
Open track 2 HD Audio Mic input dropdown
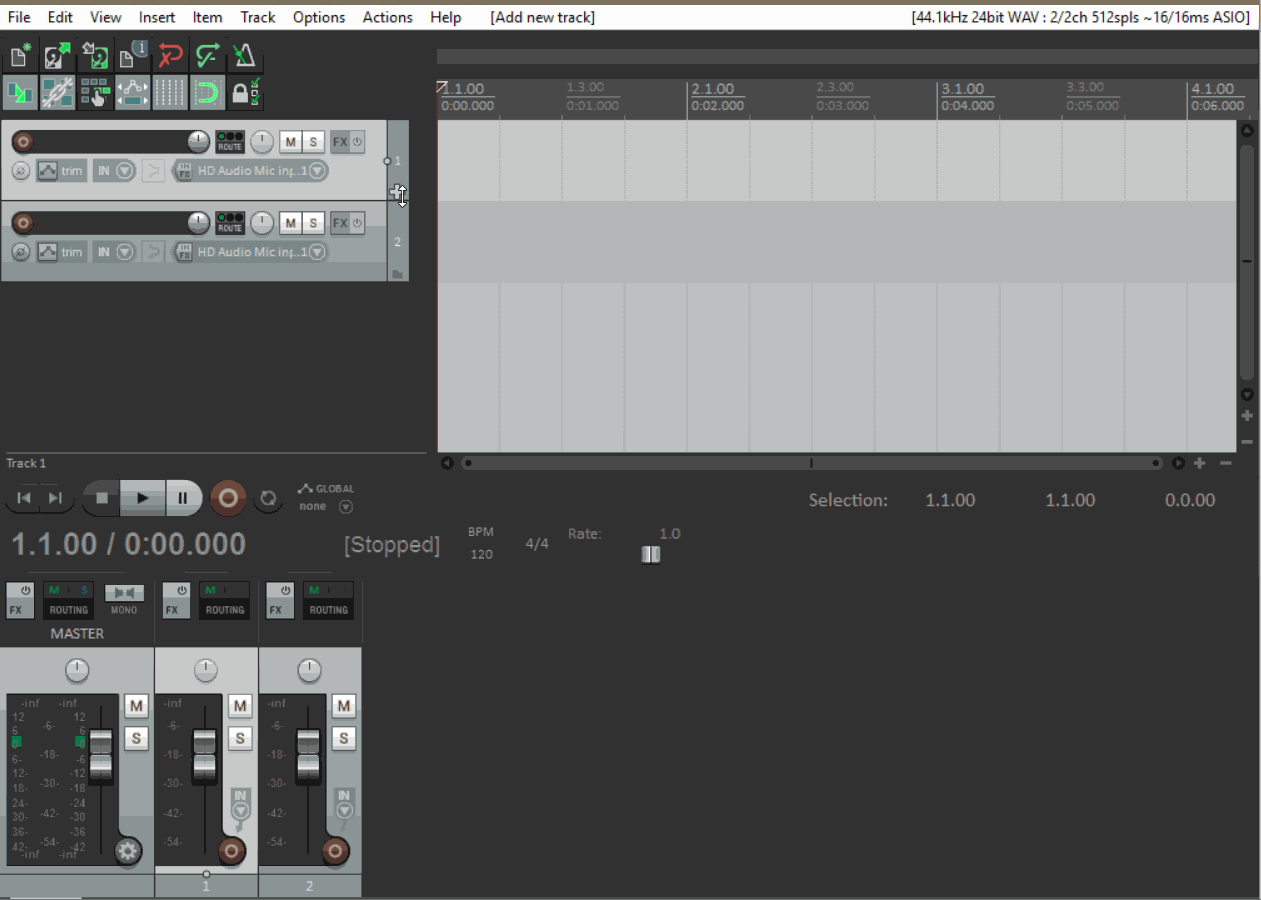tap(261, 252)
